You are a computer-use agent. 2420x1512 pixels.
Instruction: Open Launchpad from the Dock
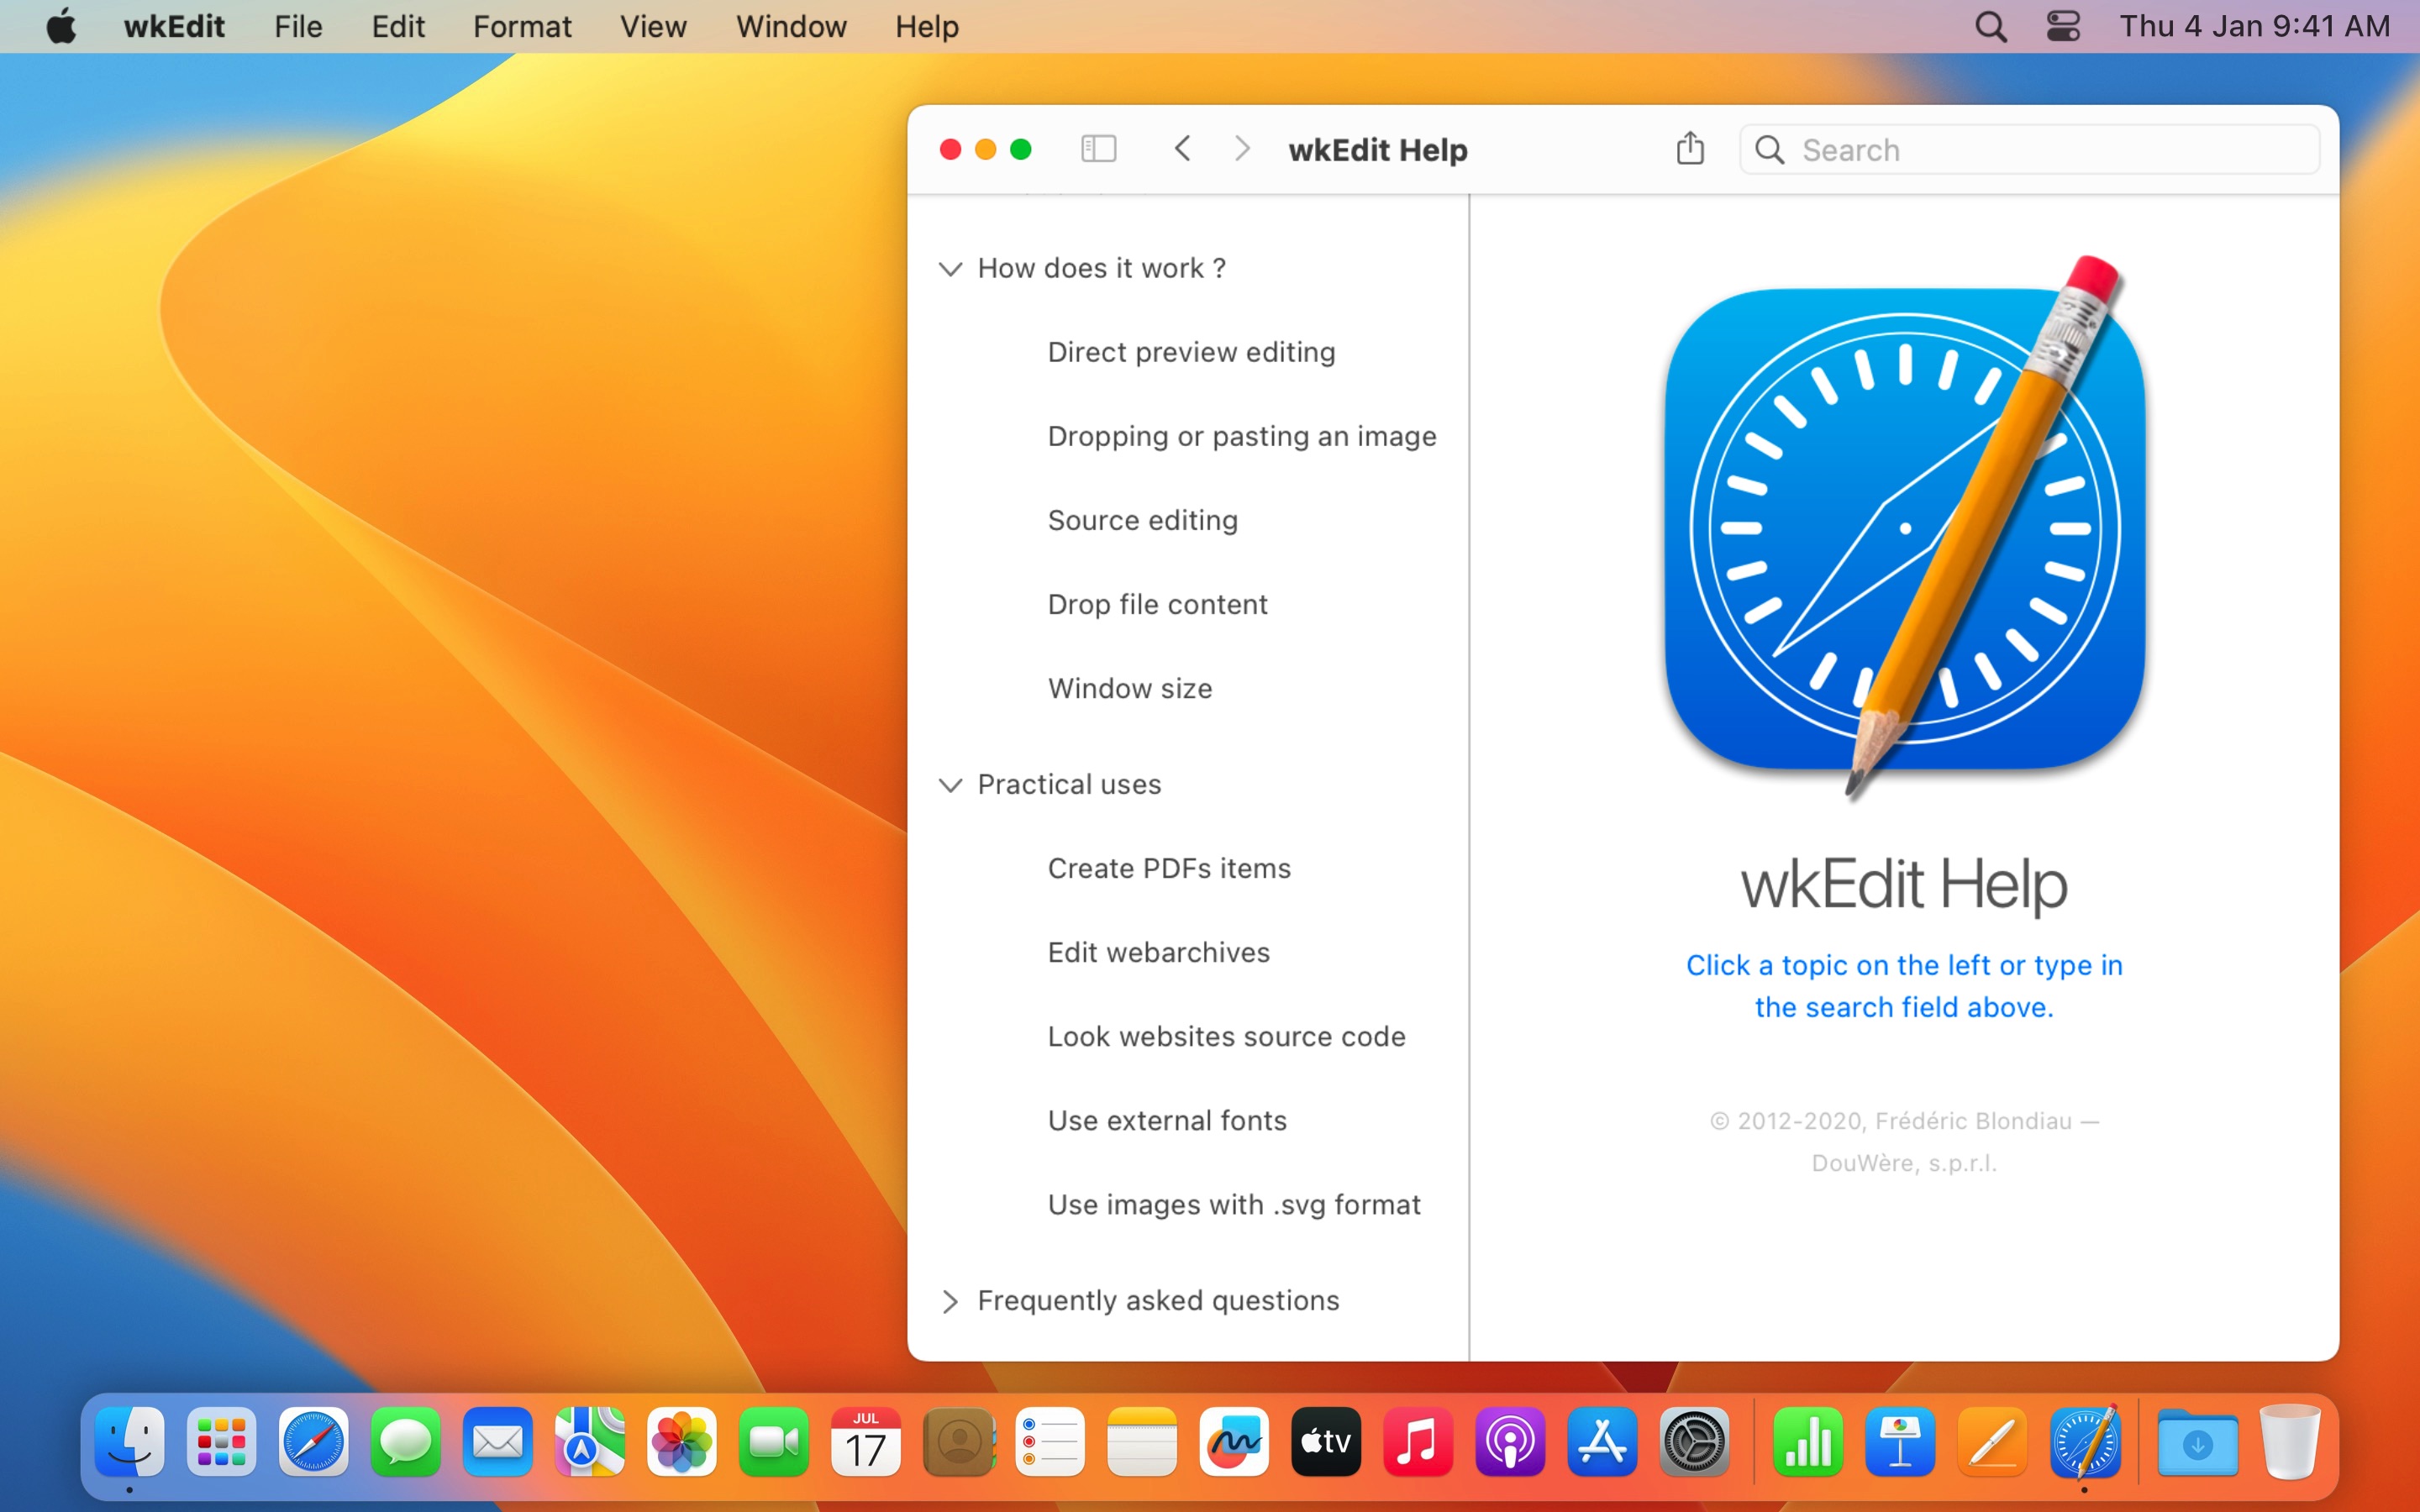[x=222, y=1442]
